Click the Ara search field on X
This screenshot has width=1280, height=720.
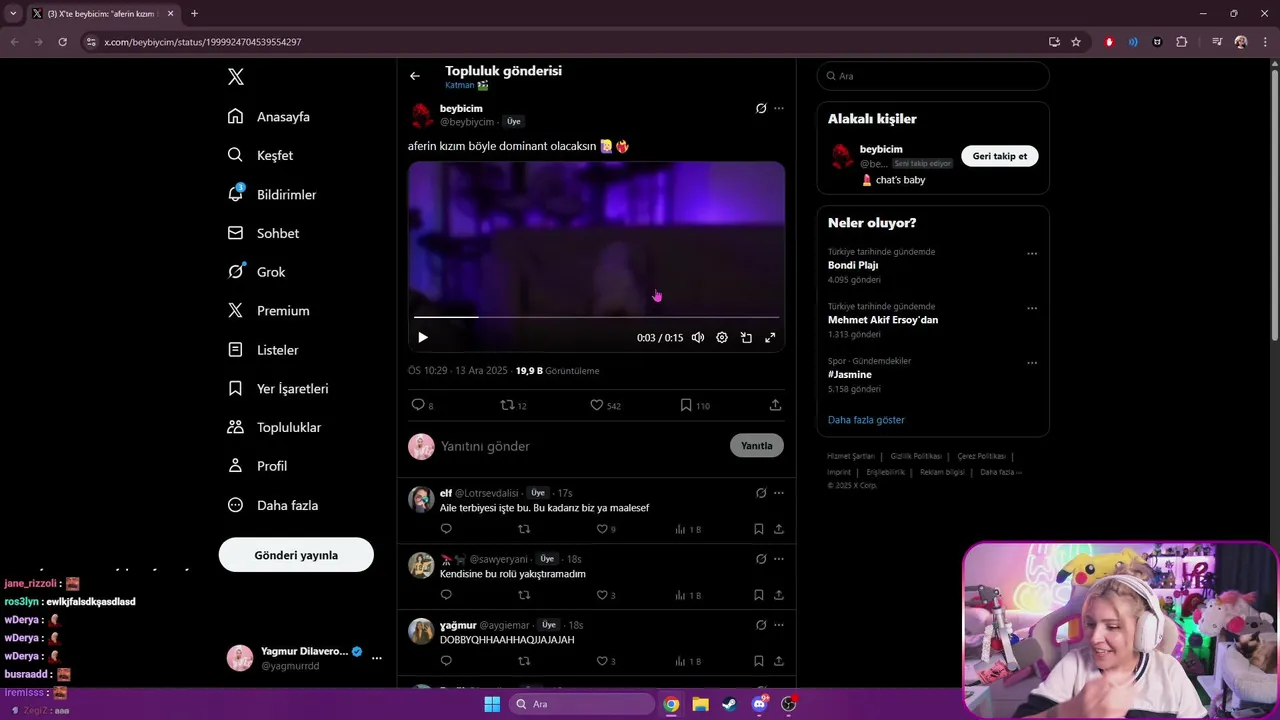click(x=933, y=76)
